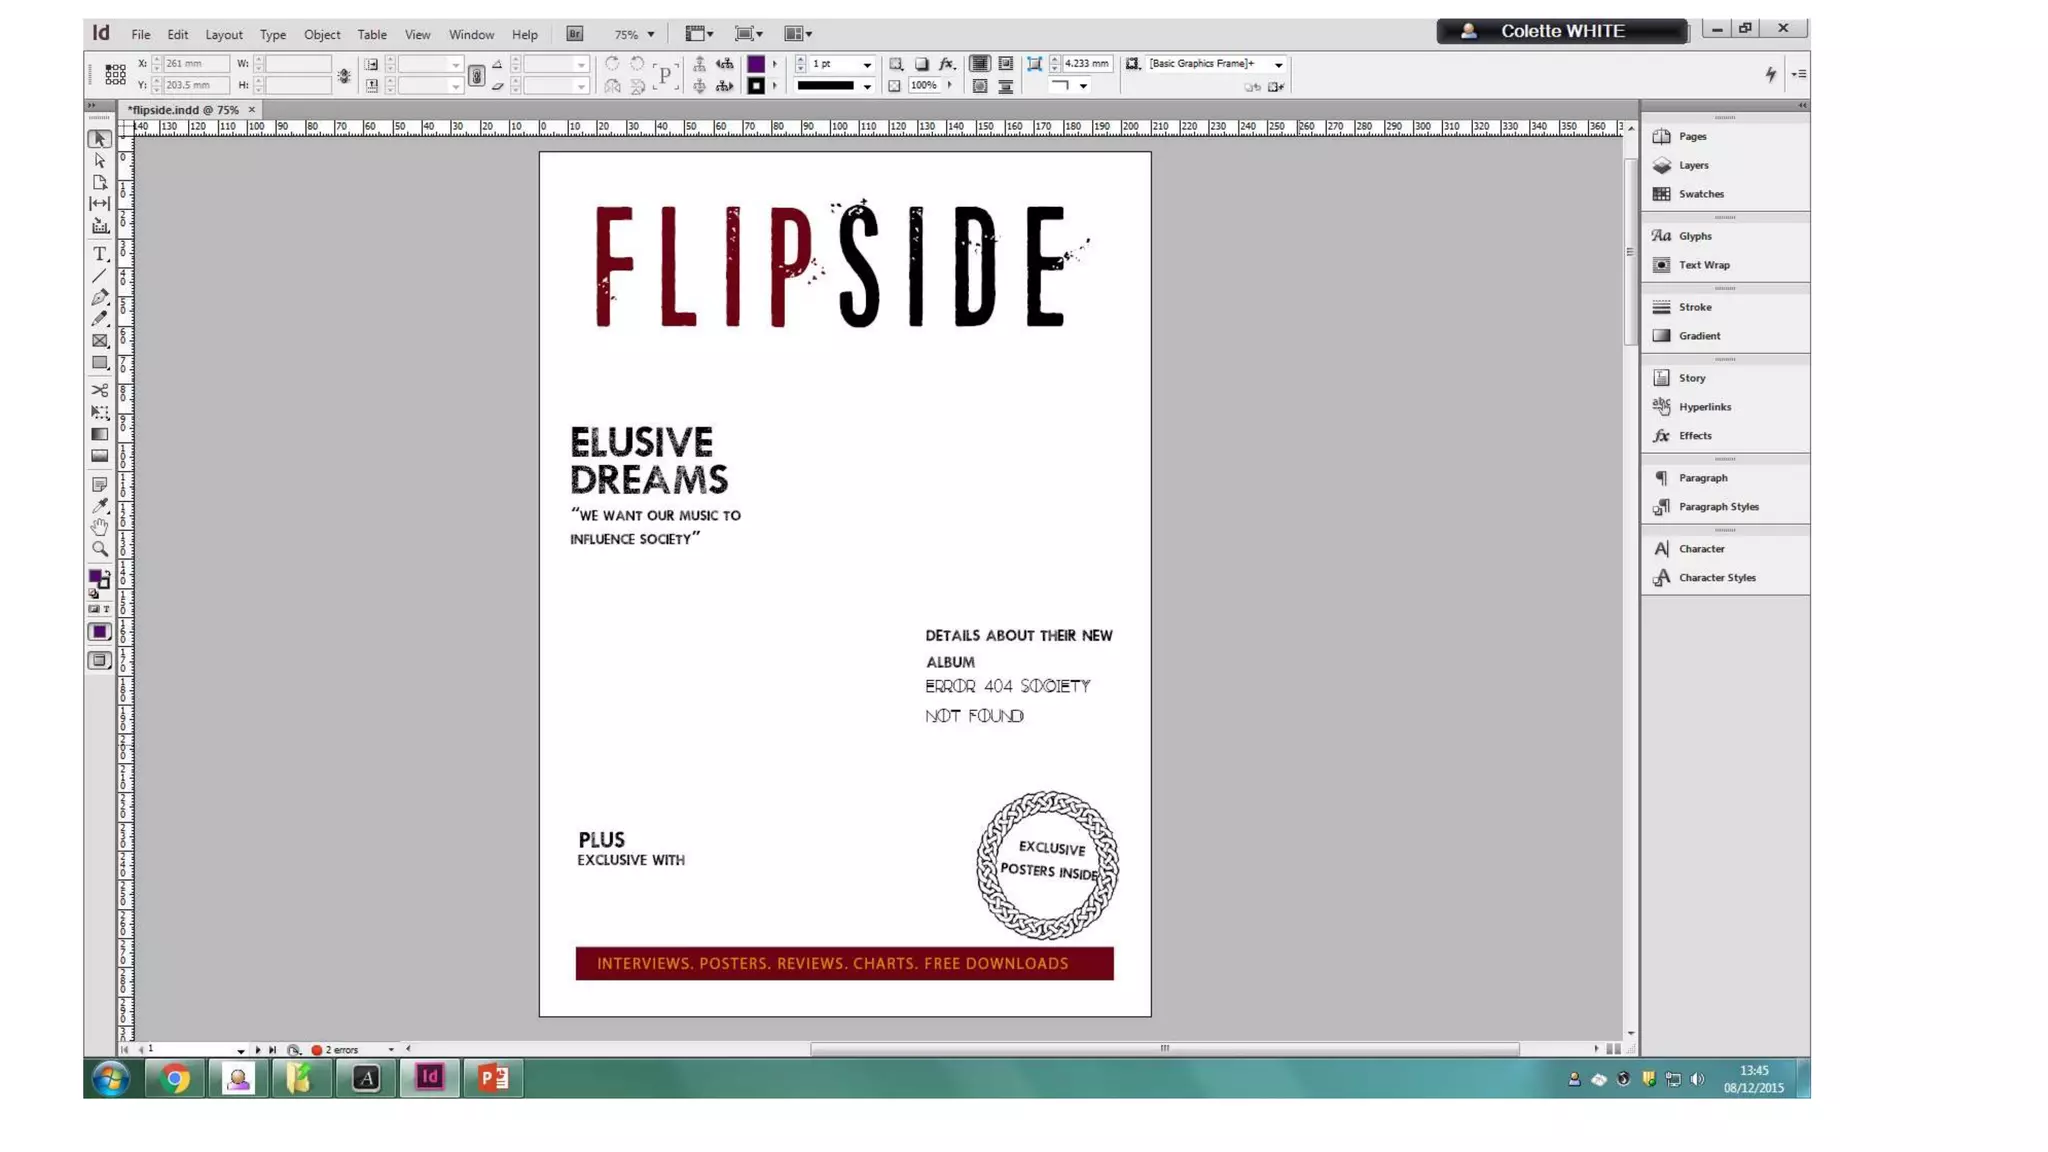The image size is (2048, 1152).
Task: Open the stroke style line dropdown
Action: 867,86
